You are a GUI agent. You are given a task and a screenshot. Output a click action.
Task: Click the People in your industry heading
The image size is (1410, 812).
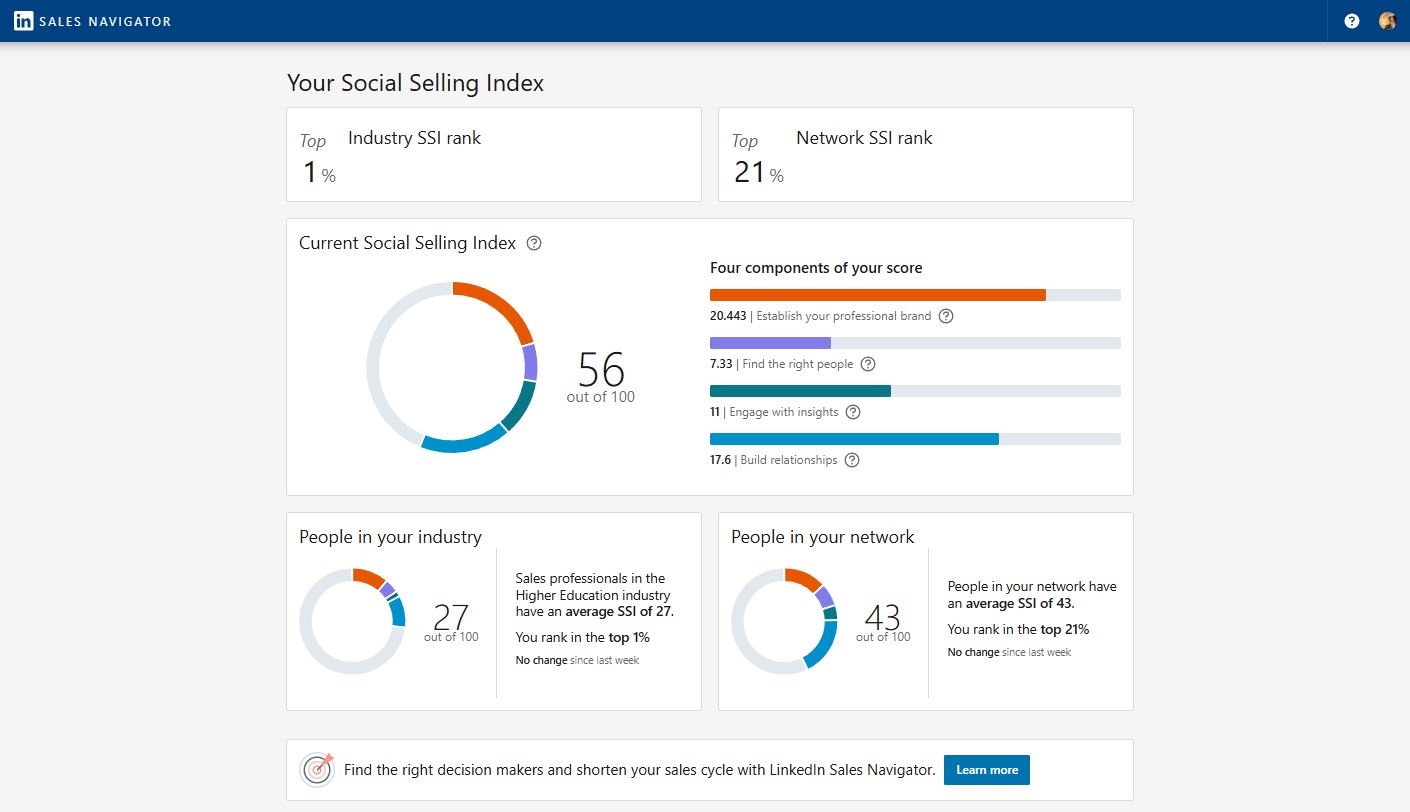click(390, 537)
